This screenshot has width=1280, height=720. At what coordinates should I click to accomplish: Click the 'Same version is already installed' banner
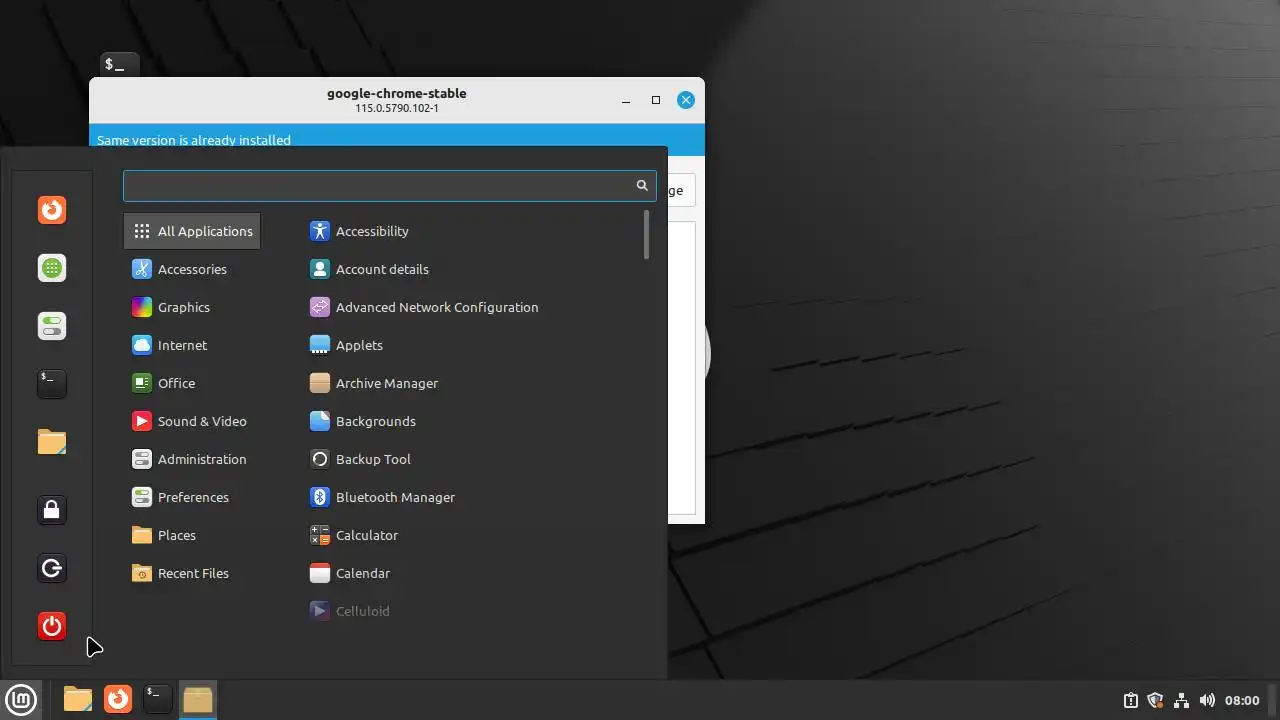(x=397, y=139)
